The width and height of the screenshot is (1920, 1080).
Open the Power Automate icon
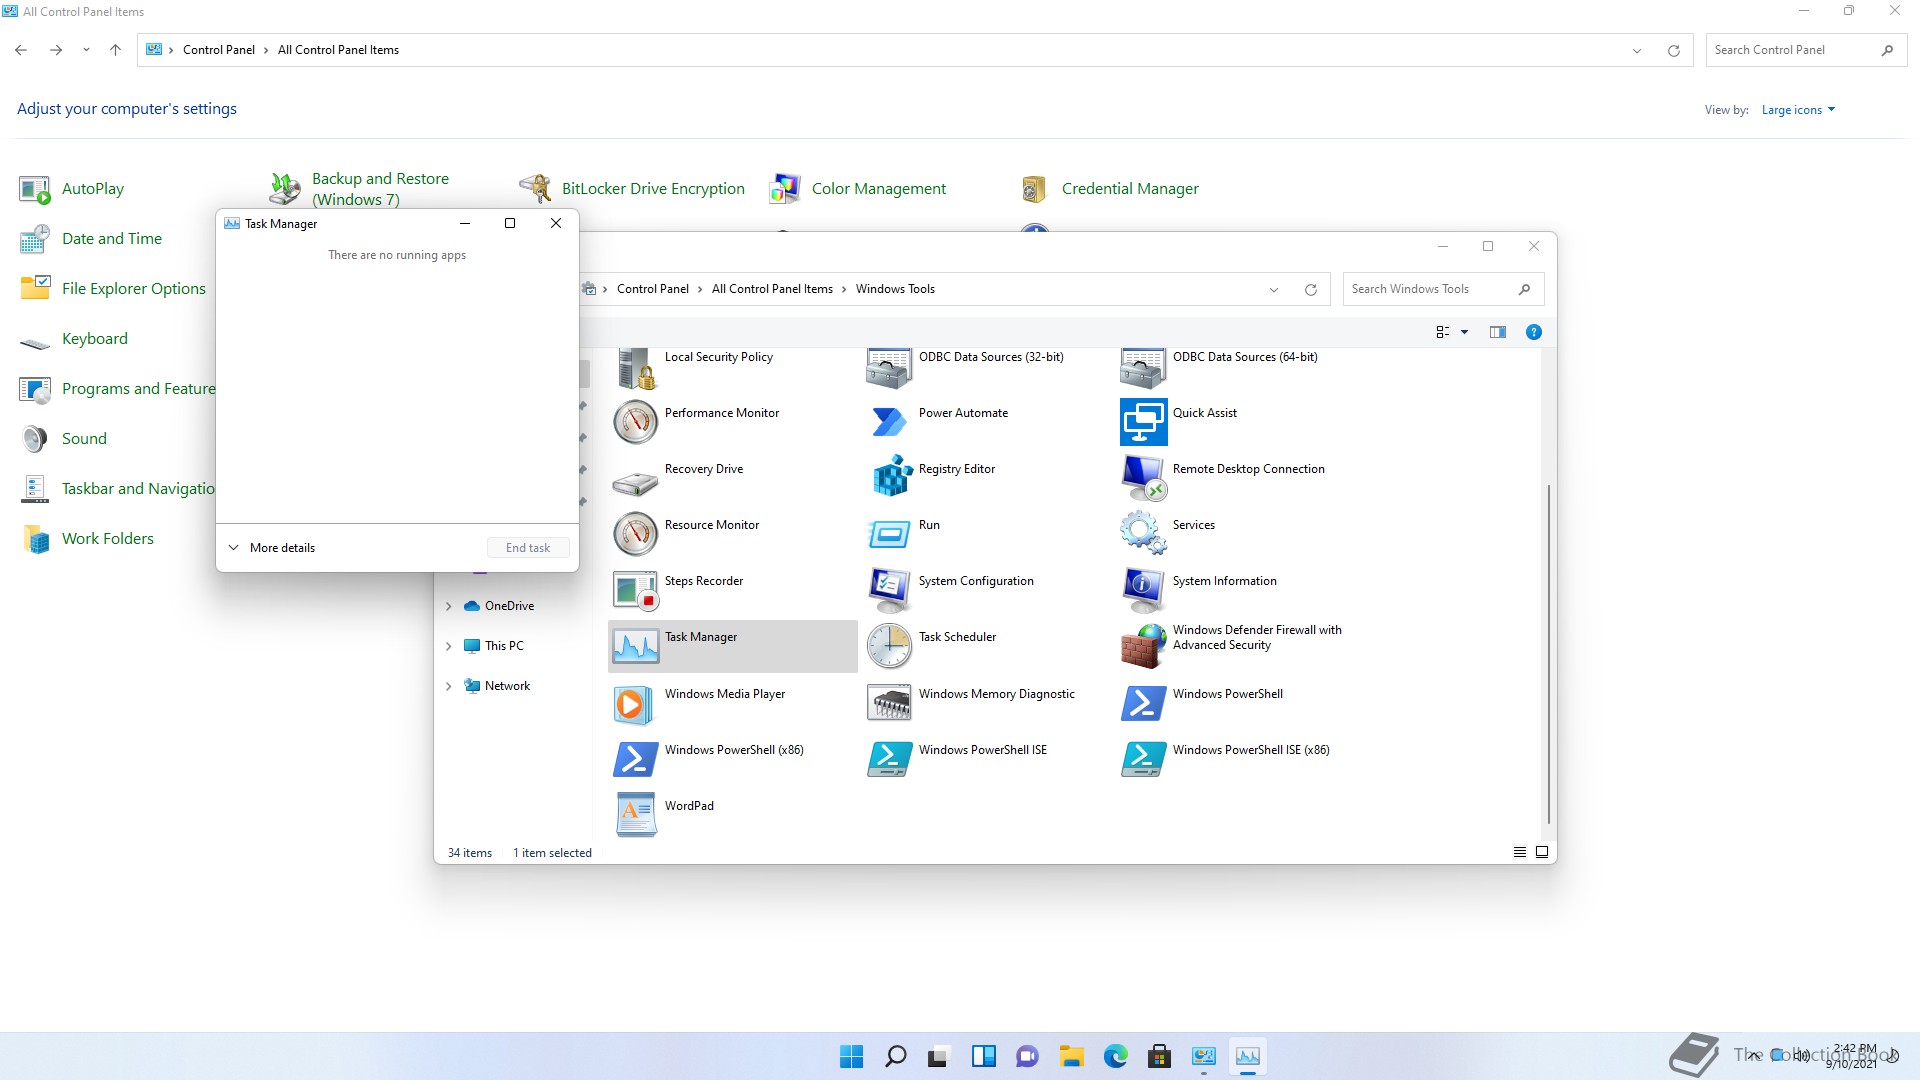click(x=889, y=422)
